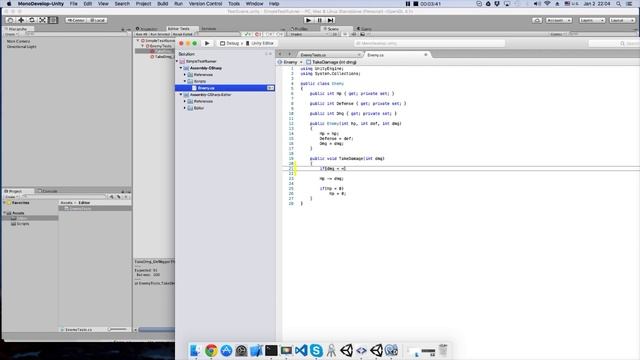Toggle Center pivot mode in Unity
640x360 pixels.
pyautogui.click(x=76, y=20)
